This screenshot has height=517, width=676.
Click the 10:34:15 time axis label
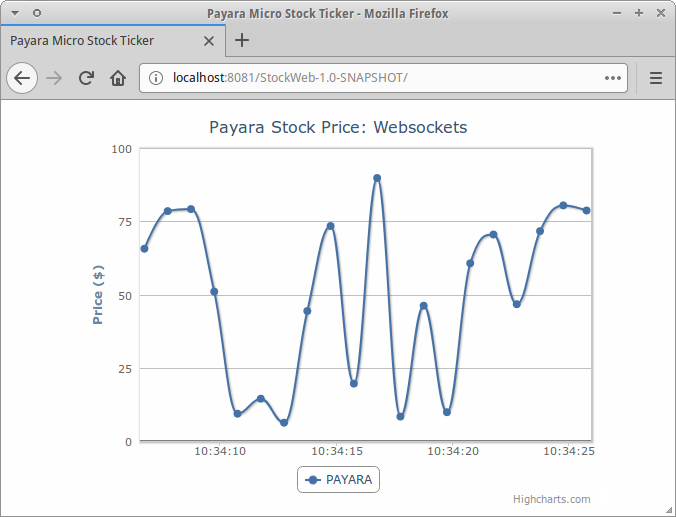[337, 451]
